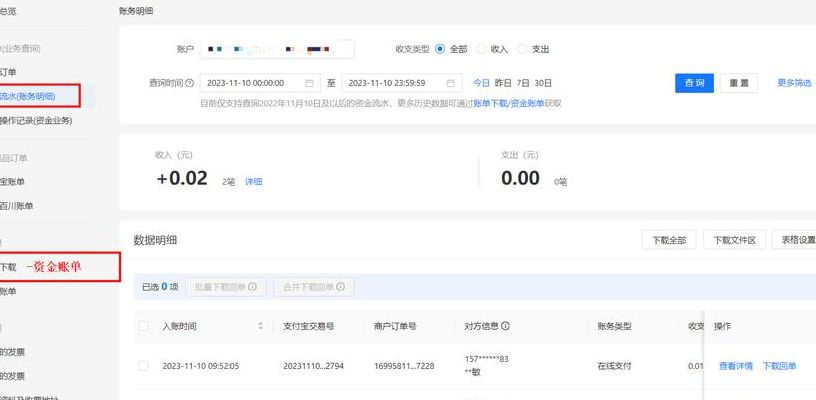Click the 下载全部 button
816x400 pixels.
(x=669, y=240)
